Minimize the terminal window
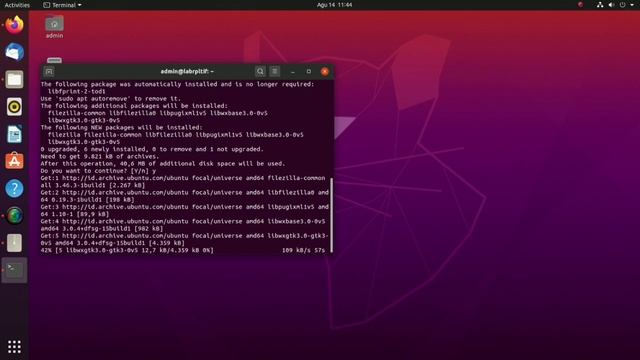The width and height of the screenshot is (640, 360). (x=293, y=71)
